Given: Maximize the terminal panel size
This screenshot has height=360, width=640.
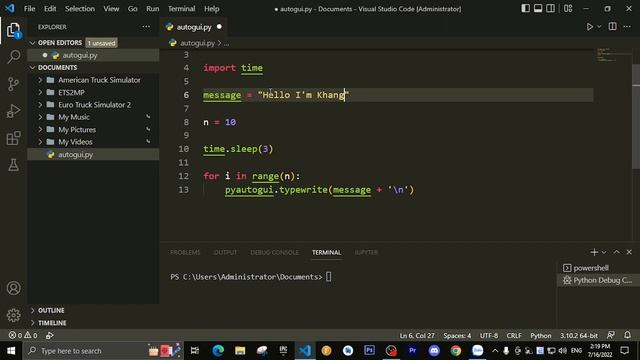Looking at the screenshot, I should pyautogui.click(x=617, y=252).
